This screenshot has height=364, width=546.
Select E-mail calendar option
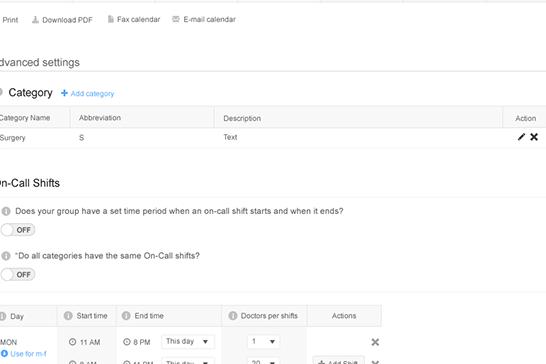(x=209, y=20)
